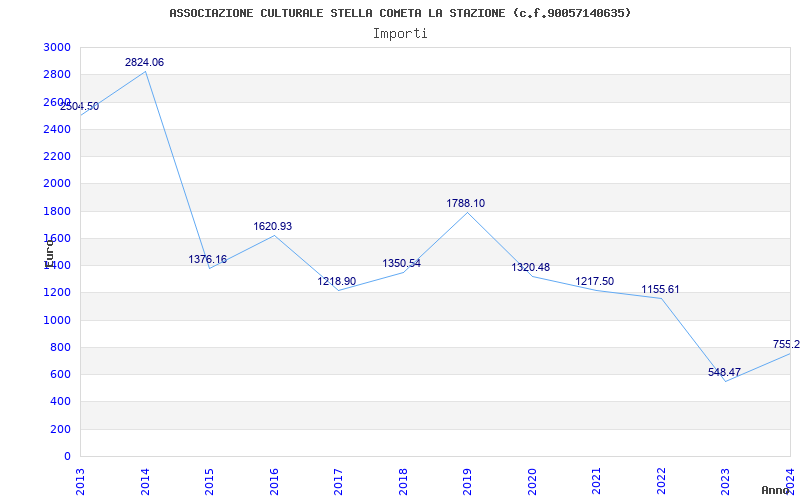This screenshot has height=500, width=800.
Task: Click the 2014 x-axis year label
Action: [145, 482]
